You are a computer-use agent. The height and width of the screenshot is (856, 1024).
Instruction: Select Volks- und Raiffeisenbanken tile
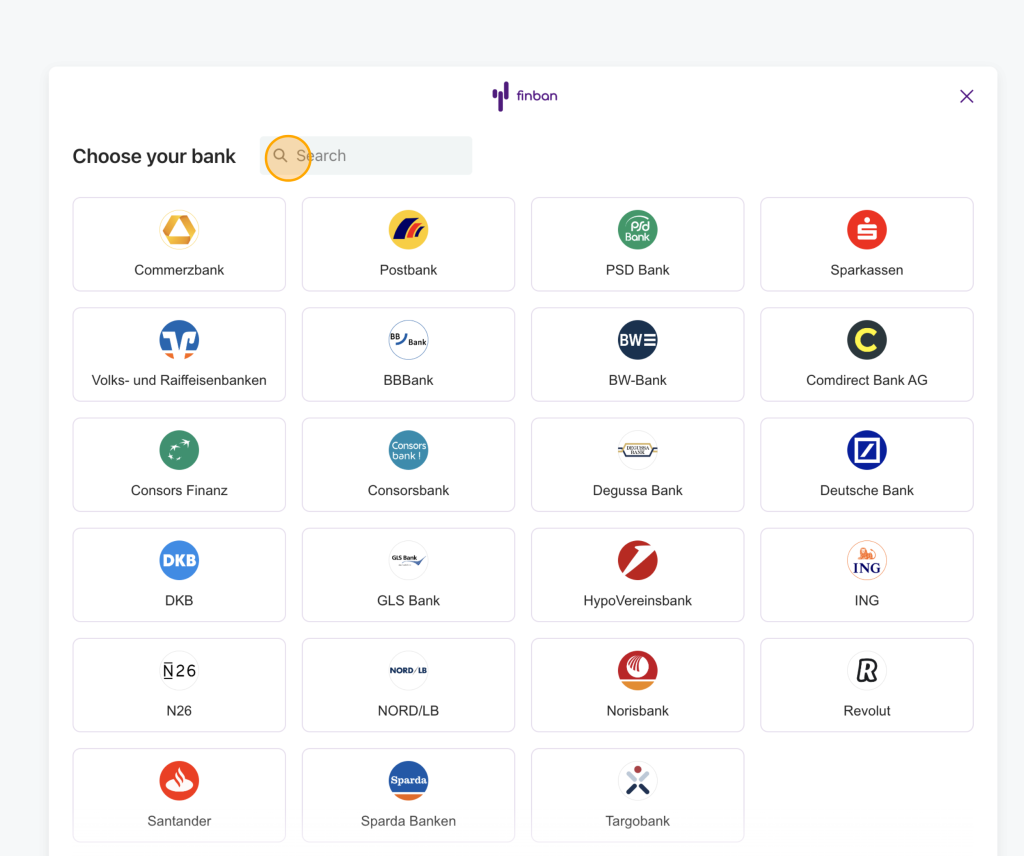[179, 354]
